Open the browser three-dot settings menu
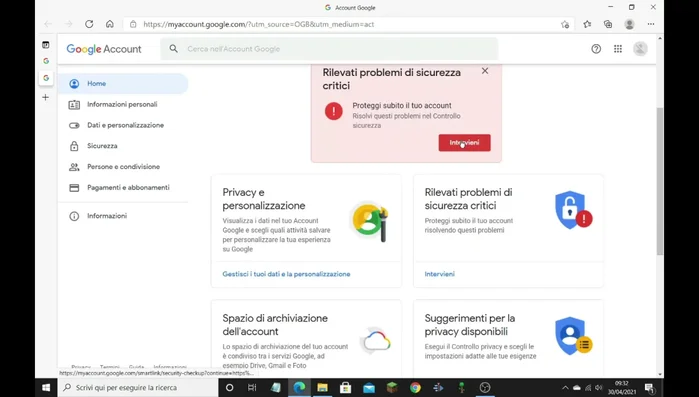This screenshot has width=699, height=397. (x=651, y=24)
